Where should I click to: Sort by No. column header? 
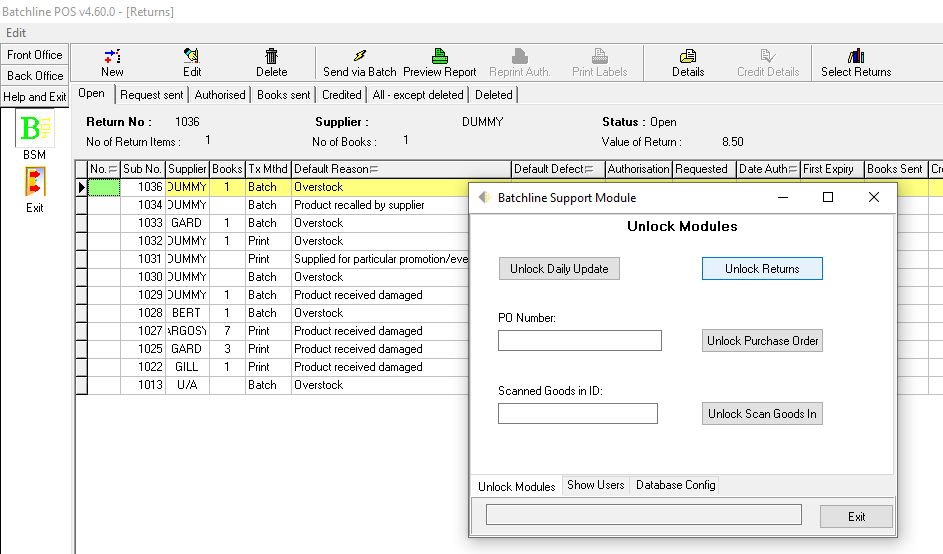coord(103,169)
